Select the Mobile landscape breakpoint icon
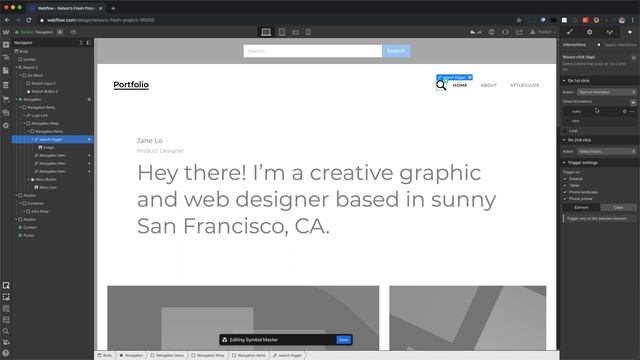This screenshot has width=640, height=360. [296, 32]
